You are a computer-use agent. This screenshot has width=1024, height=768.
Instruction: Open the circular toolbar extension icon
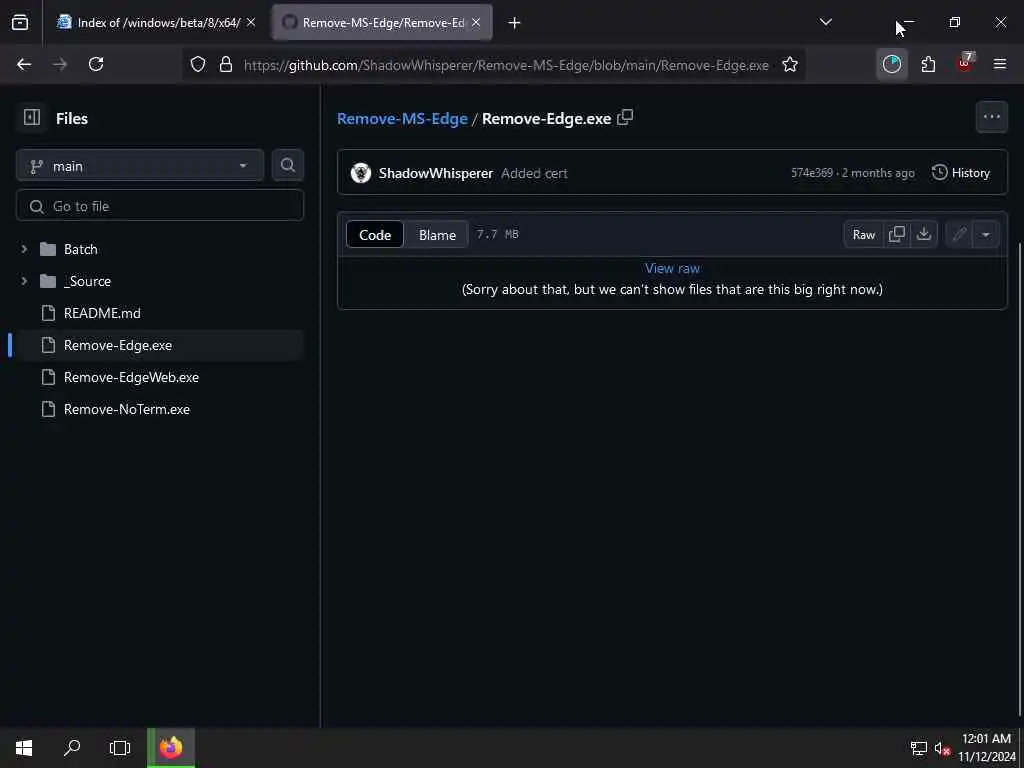click(891, 64)
